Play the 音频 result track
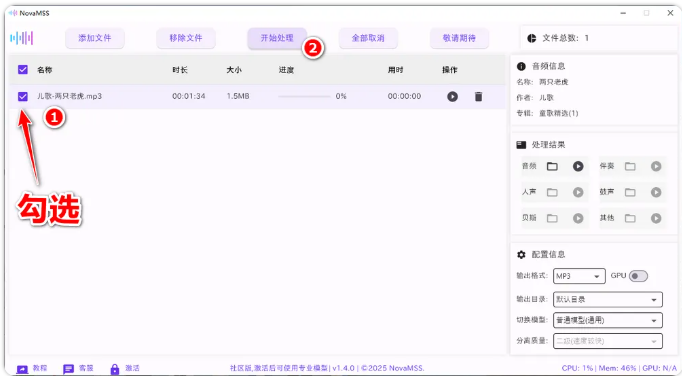Image resolution: width=682 pixels, height=376 pixels. (578, 166)
